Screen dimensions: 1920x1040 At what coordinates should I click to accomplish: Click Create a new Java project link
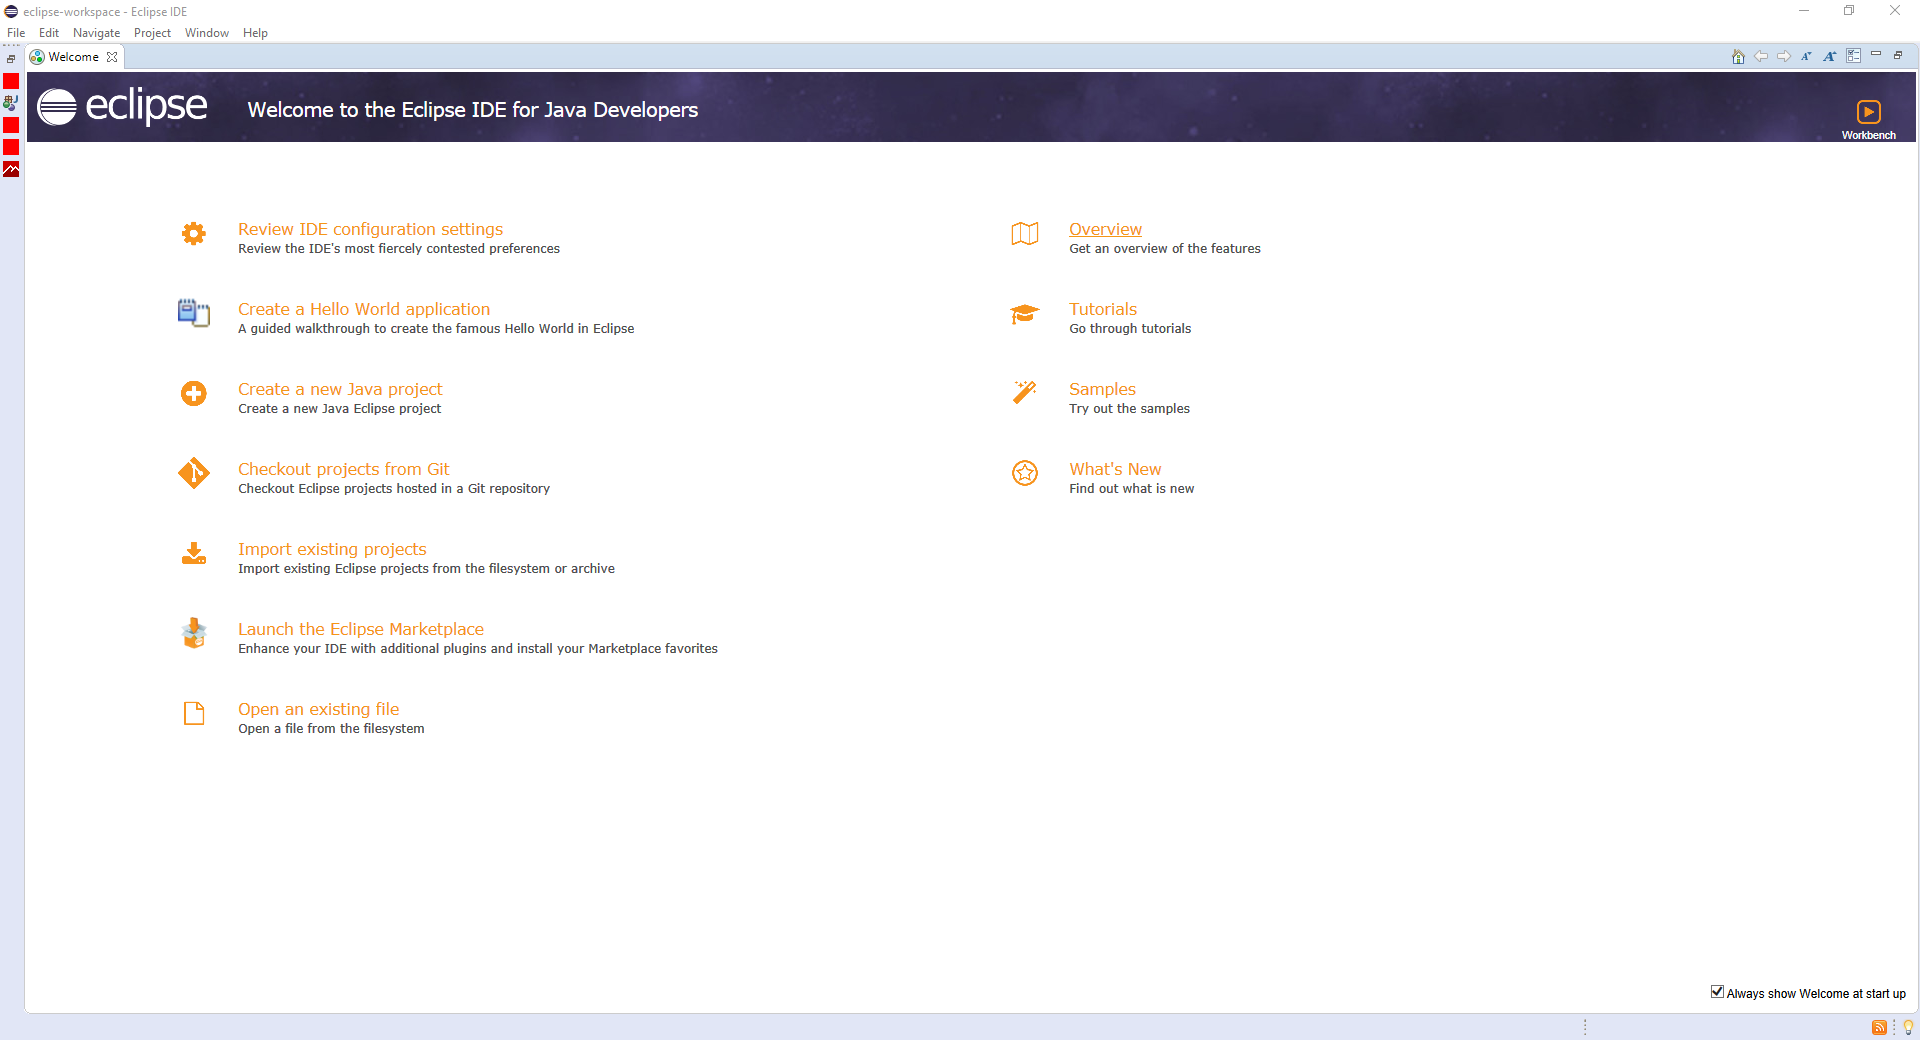(x=340, y=389)
